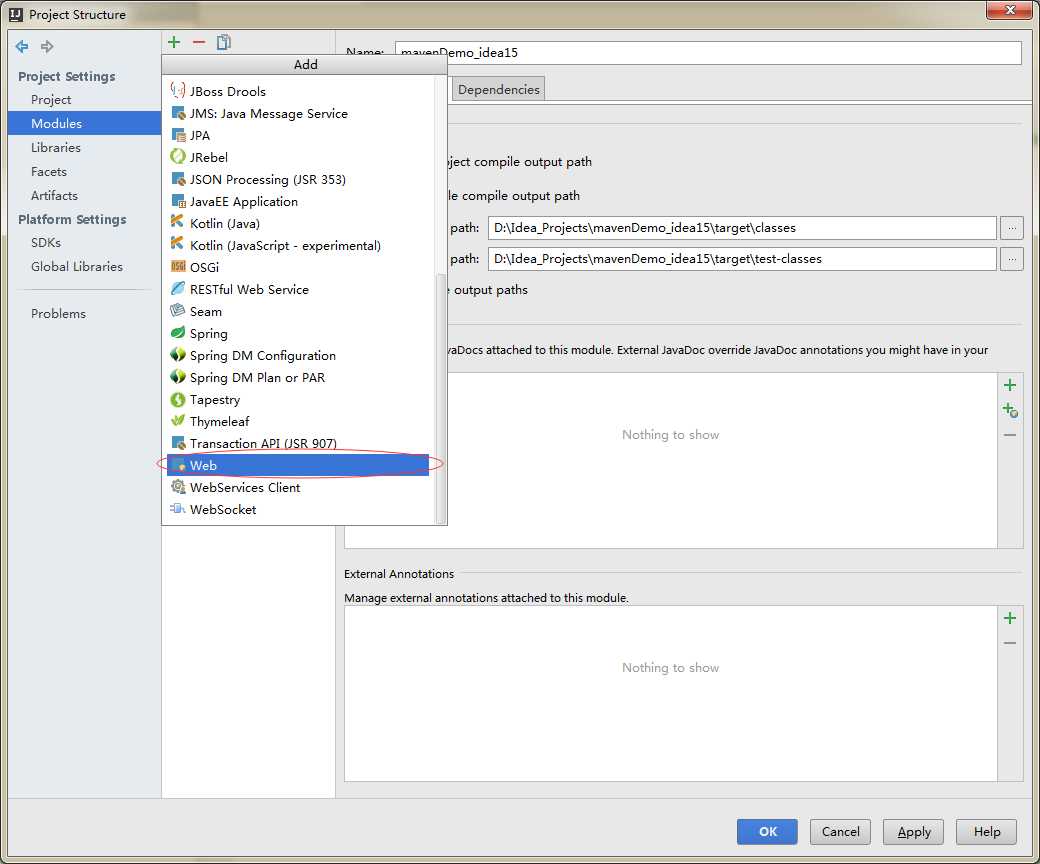Click the Apply button
Viewport: 1040px width, 864px height.
[x=913, y=832]
